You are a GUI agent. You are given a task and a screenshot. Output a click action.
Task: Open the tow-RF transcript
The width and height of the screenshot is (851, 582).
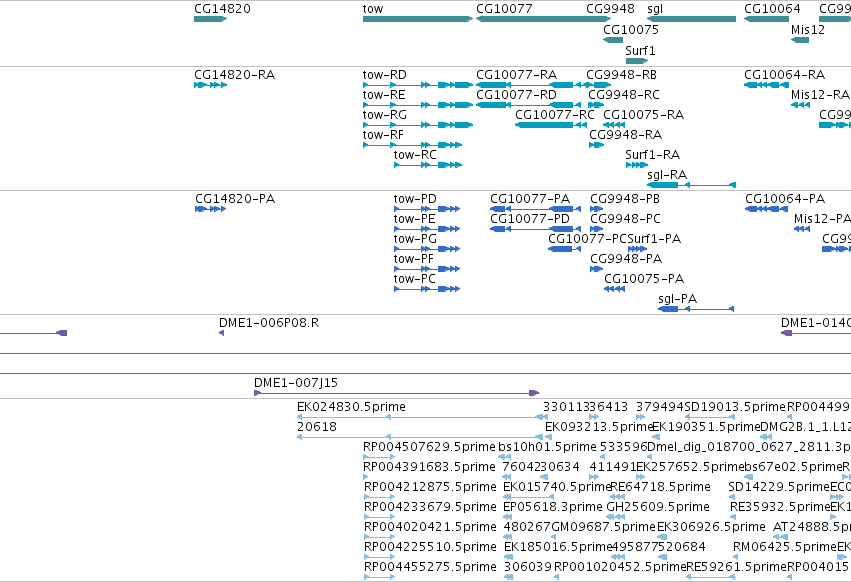coord(412,145)
